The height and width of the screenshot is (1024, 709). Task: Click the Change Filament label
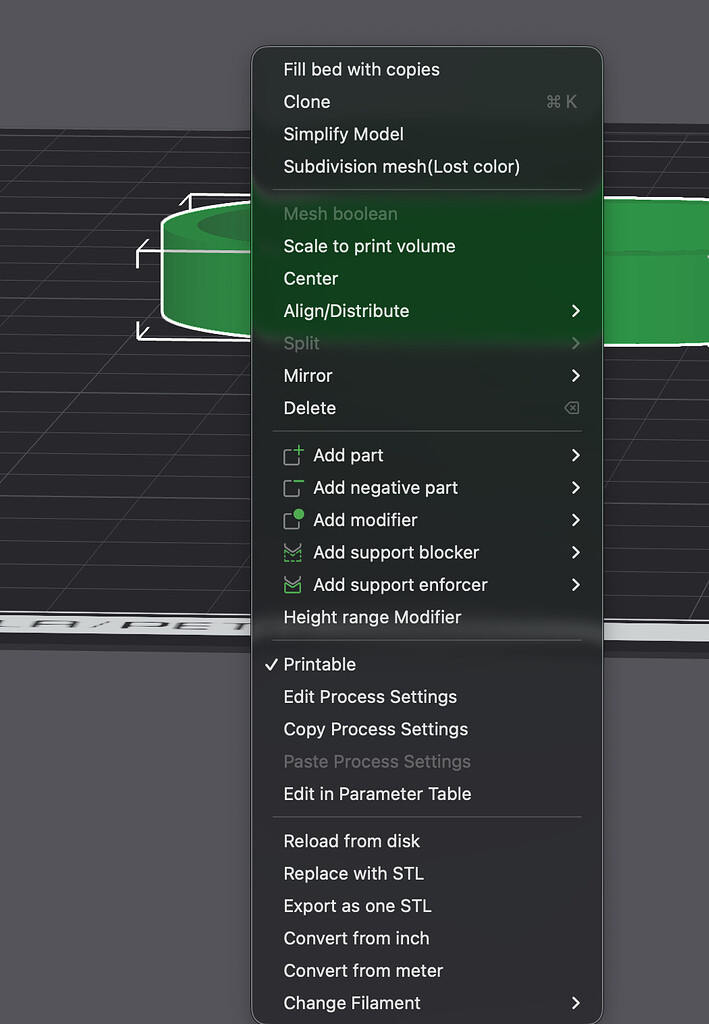point(352,1003)
